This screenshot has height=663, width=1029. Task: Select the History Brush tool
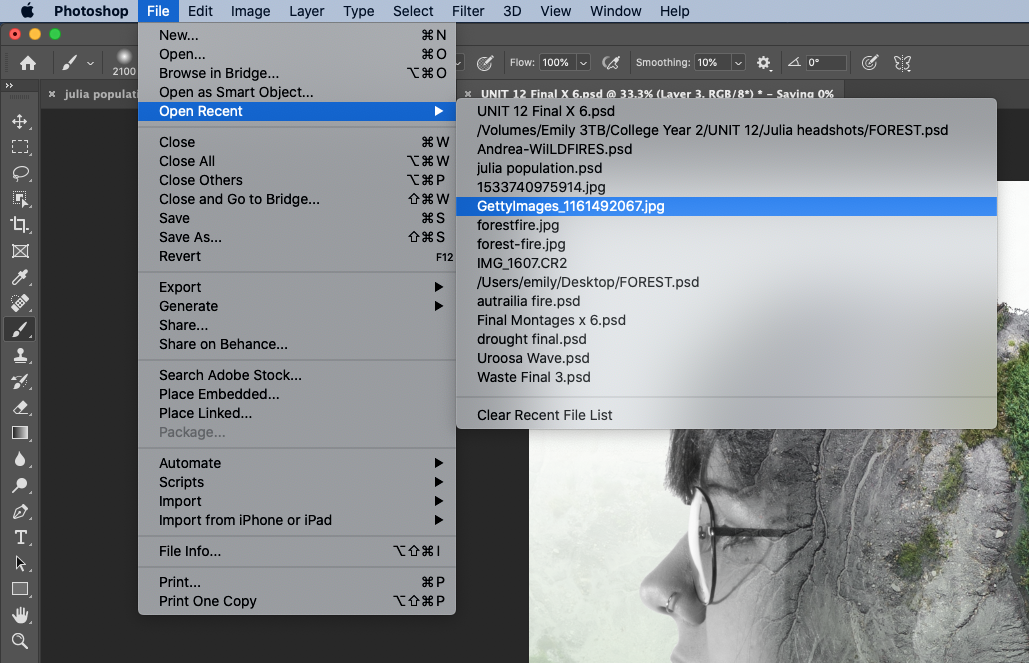(20, 381)
